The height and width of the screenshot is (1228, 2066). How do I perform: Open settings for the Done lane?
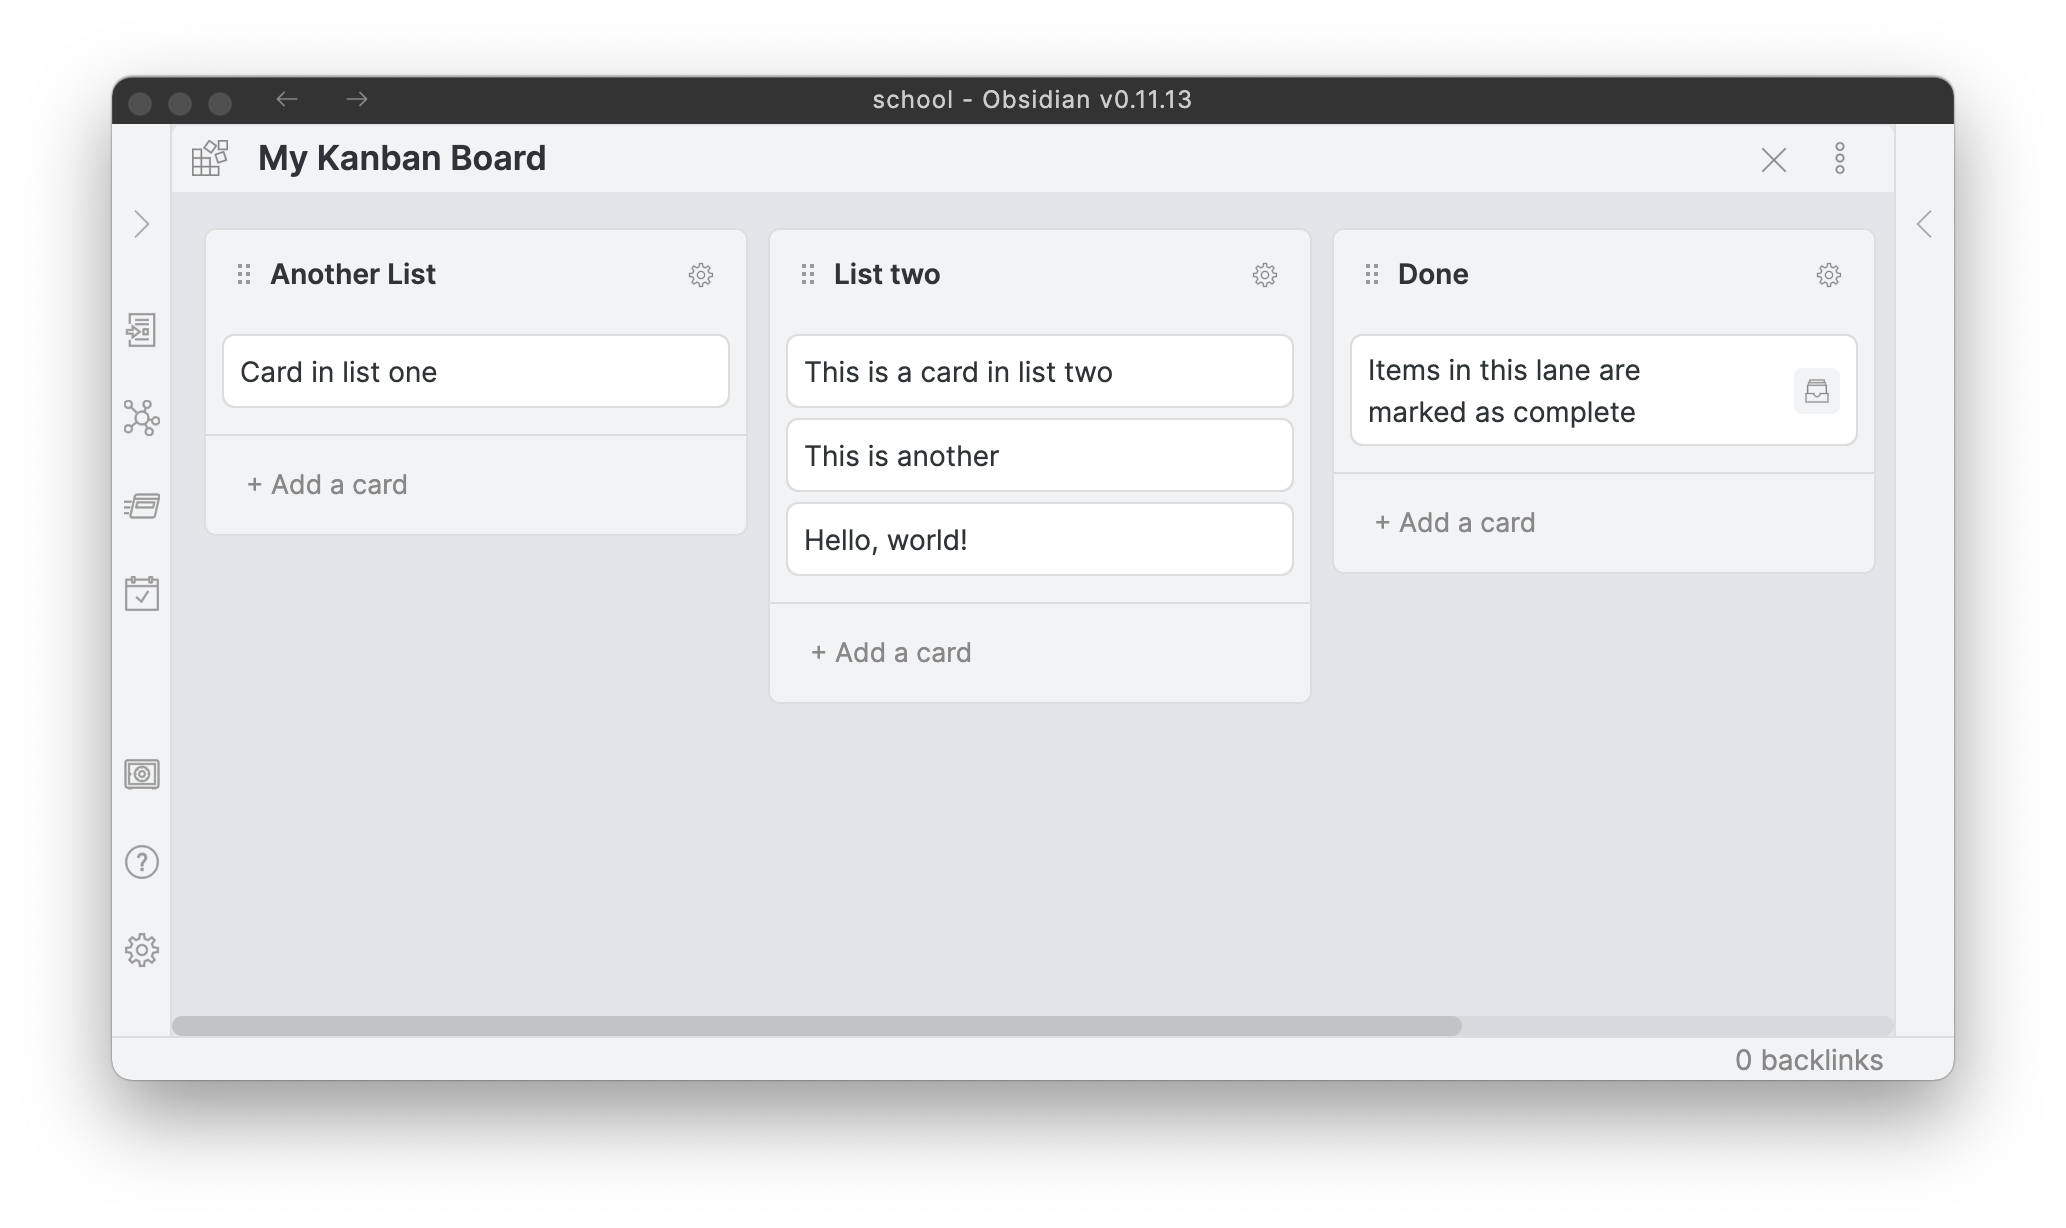1828,275
